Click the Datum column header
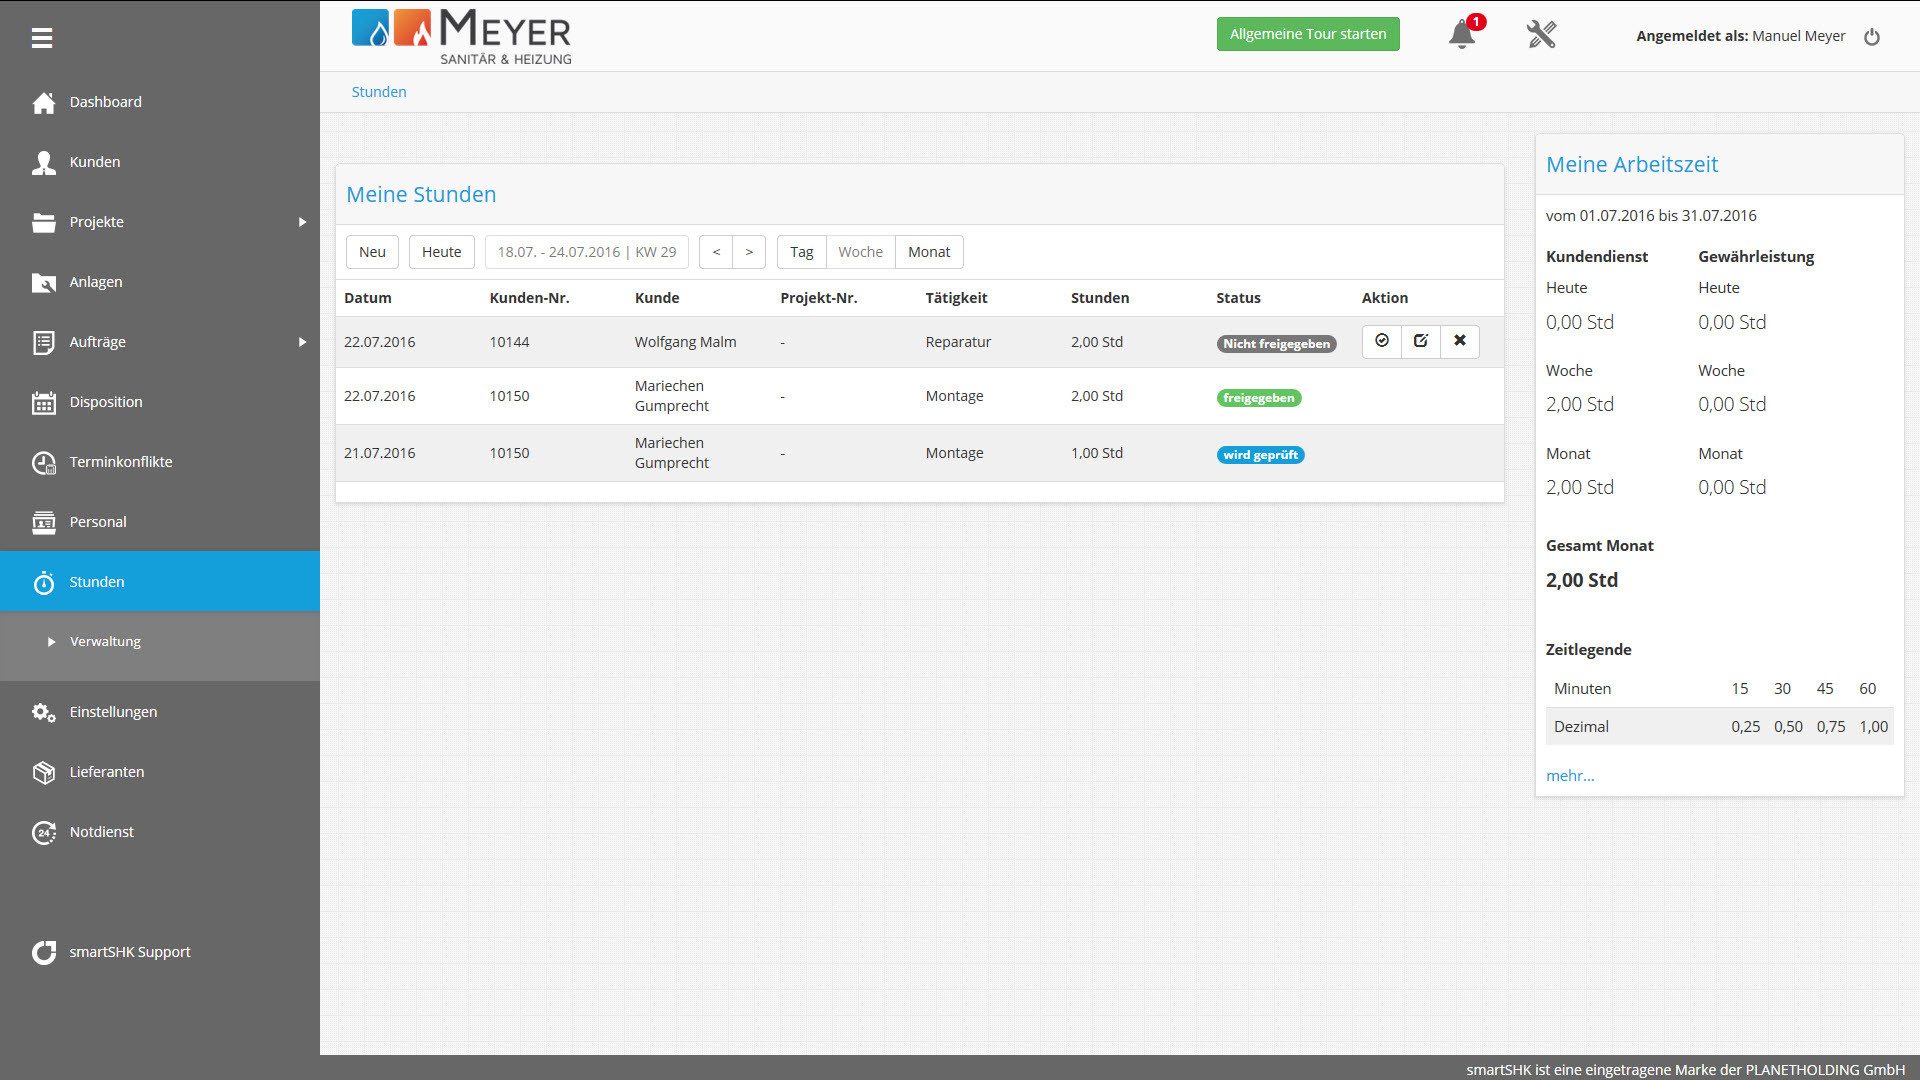This screenshot has width=1920, height=1080. [368, 298]
